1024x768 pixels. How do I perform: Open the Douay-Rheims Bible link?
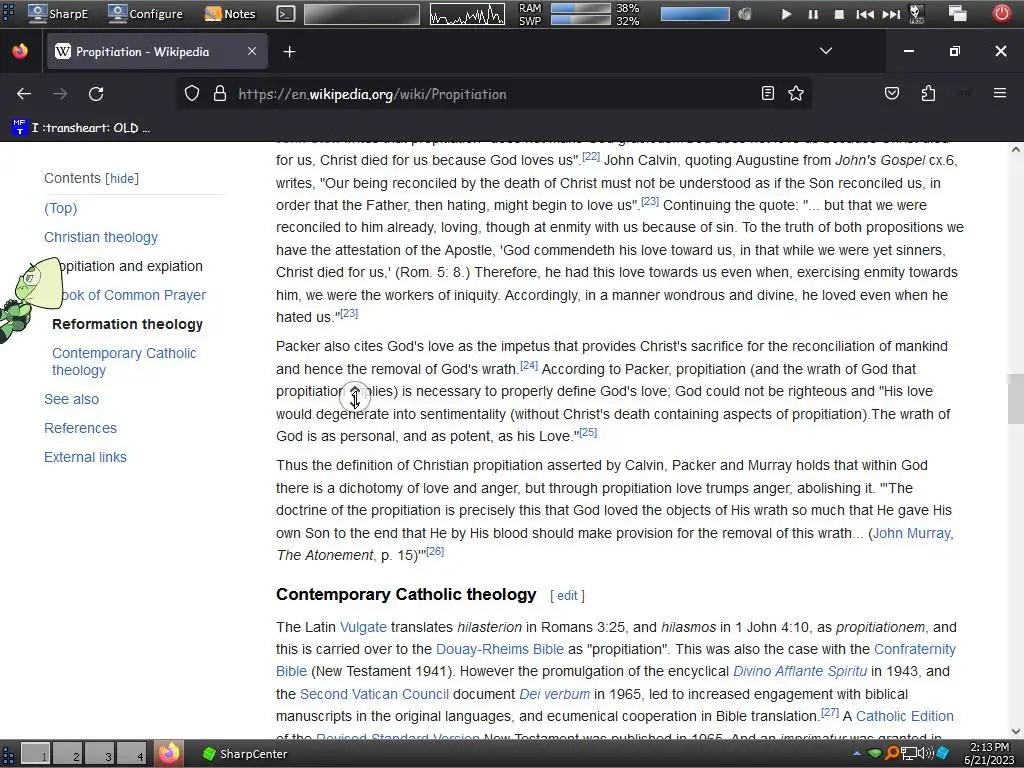(500, 649)
